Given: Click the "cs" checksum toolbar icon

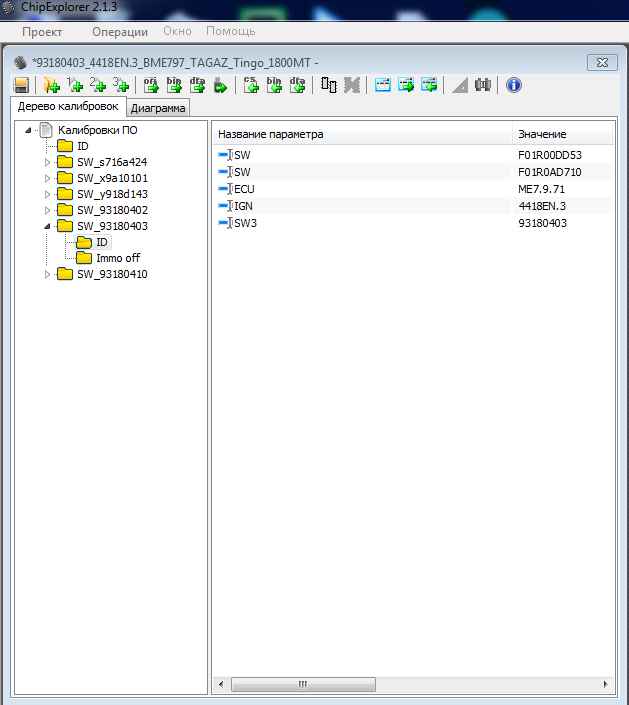Looking at the screenshot, I should 251,86.
